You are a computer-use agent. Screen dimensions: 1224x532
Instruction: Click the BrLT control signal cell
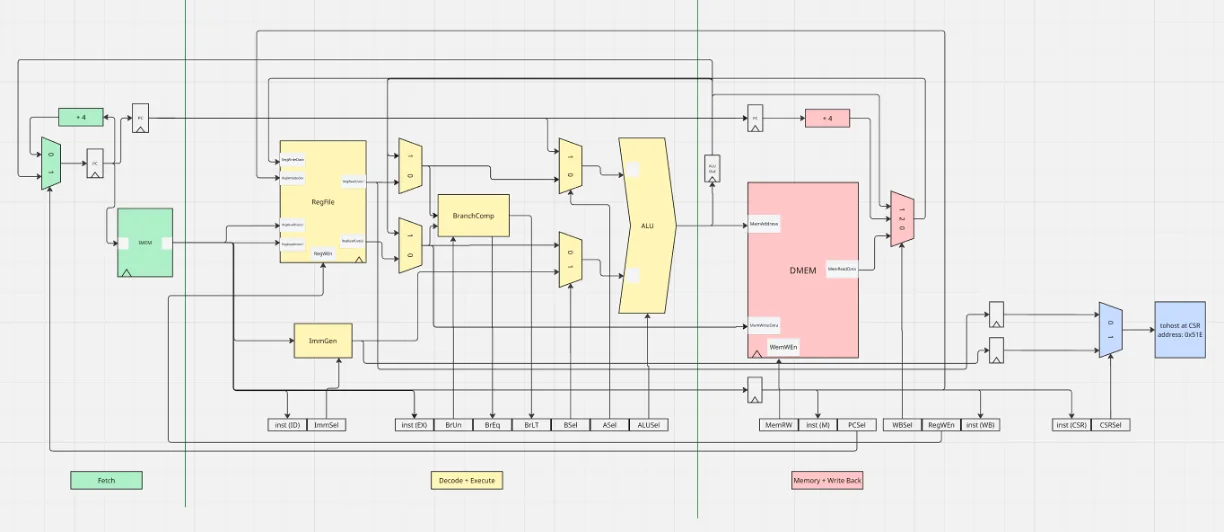click(x=531, y=425)
